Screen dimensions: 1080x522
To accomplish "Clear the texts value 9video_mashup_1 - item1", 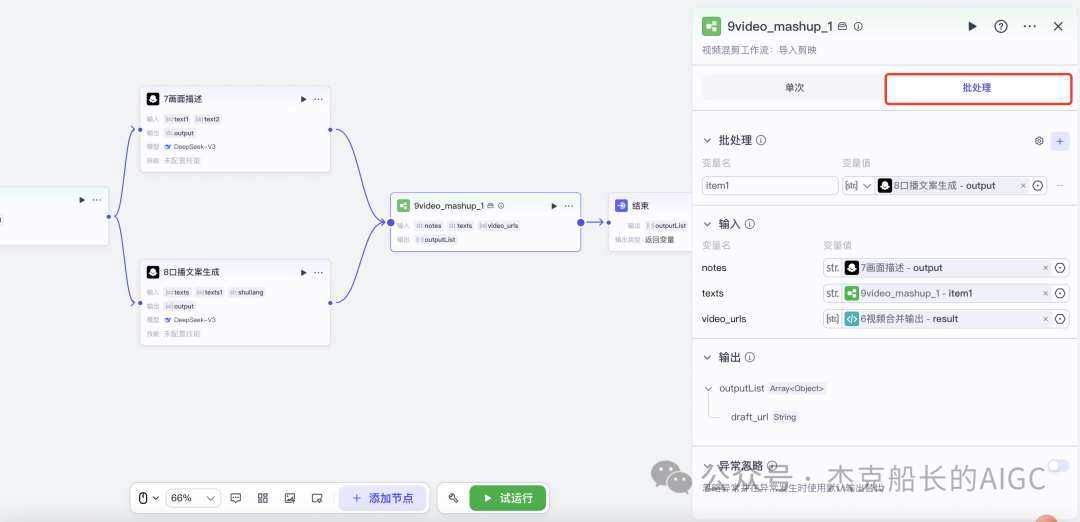I will [x=1046, y=293].
